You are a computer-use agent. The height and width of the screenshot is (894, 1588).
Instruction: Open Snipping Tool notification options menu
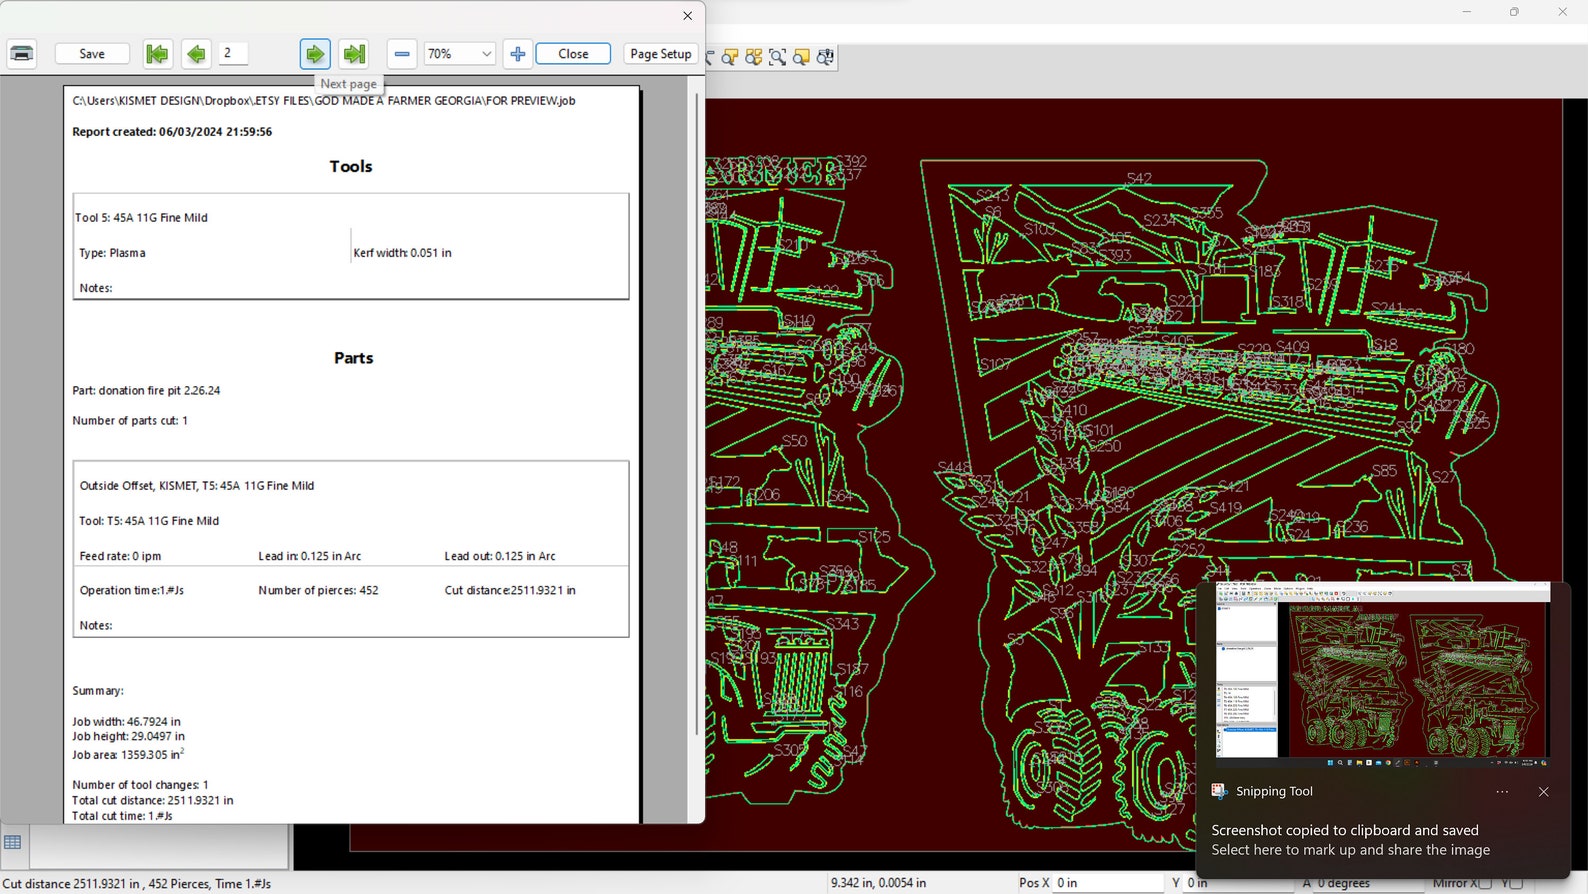point(1502,791)
